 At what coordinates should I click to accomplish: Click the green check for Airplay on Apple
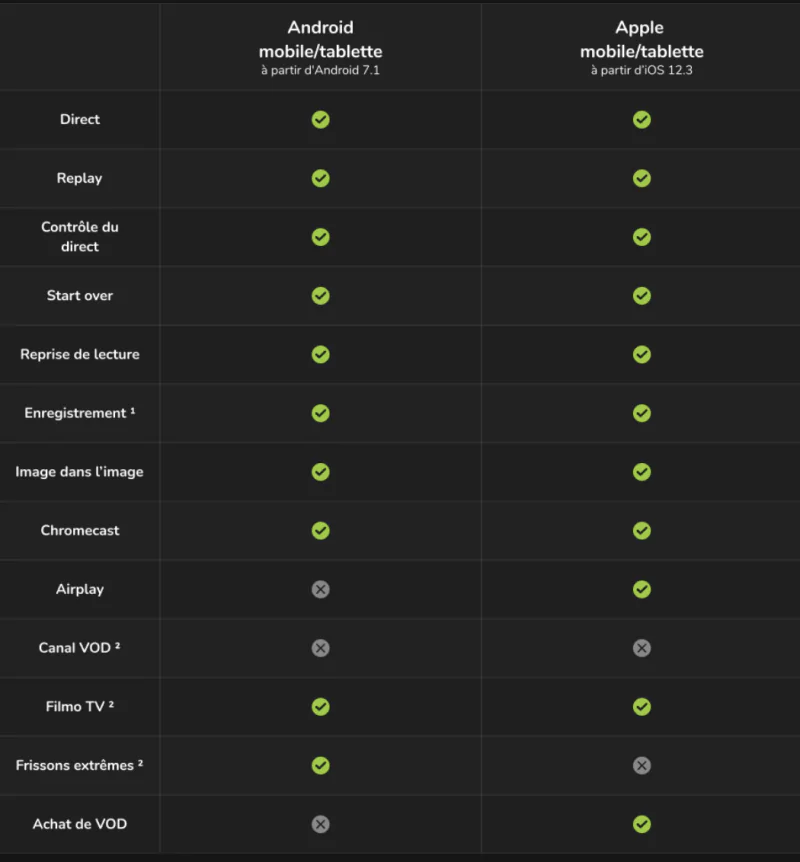(x=642, y=589)
